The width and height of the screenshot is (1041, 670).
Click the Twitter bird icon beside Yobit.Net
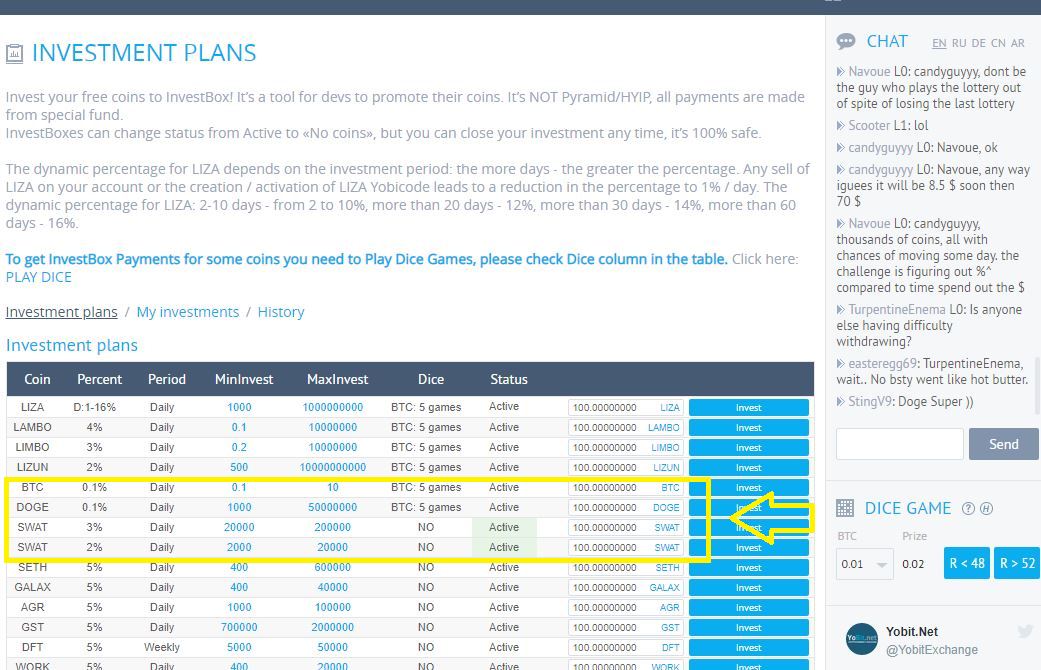(x=1025, y=631)
